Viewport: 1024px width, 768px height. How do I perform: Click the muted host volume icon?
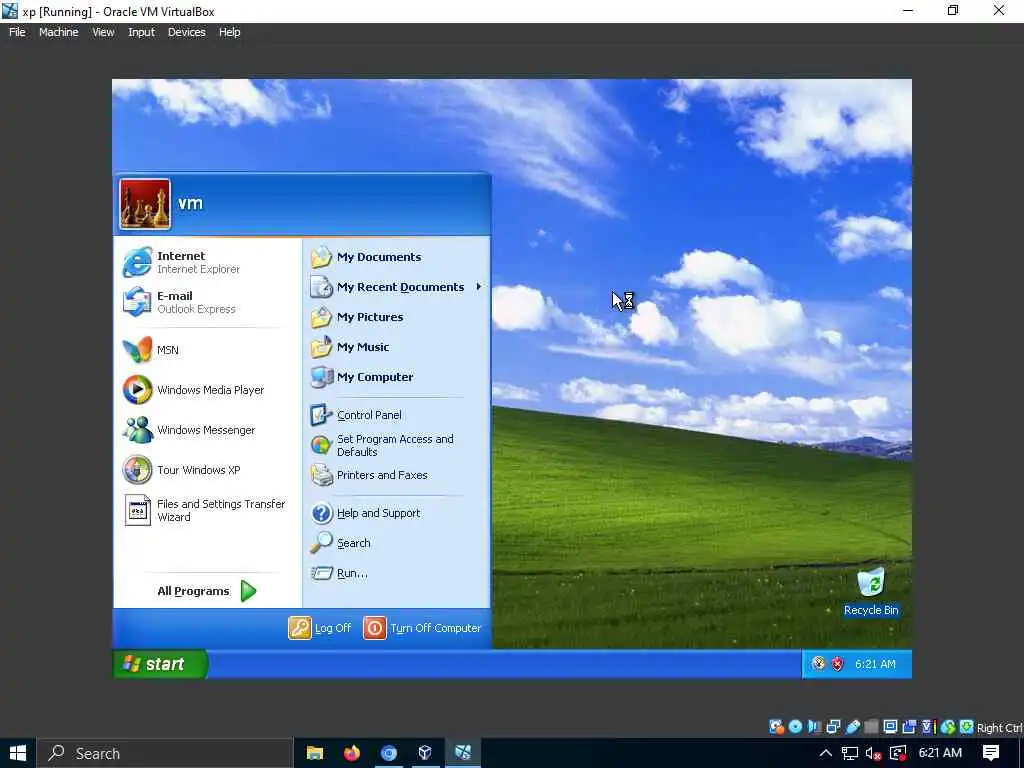coord(874,753)
